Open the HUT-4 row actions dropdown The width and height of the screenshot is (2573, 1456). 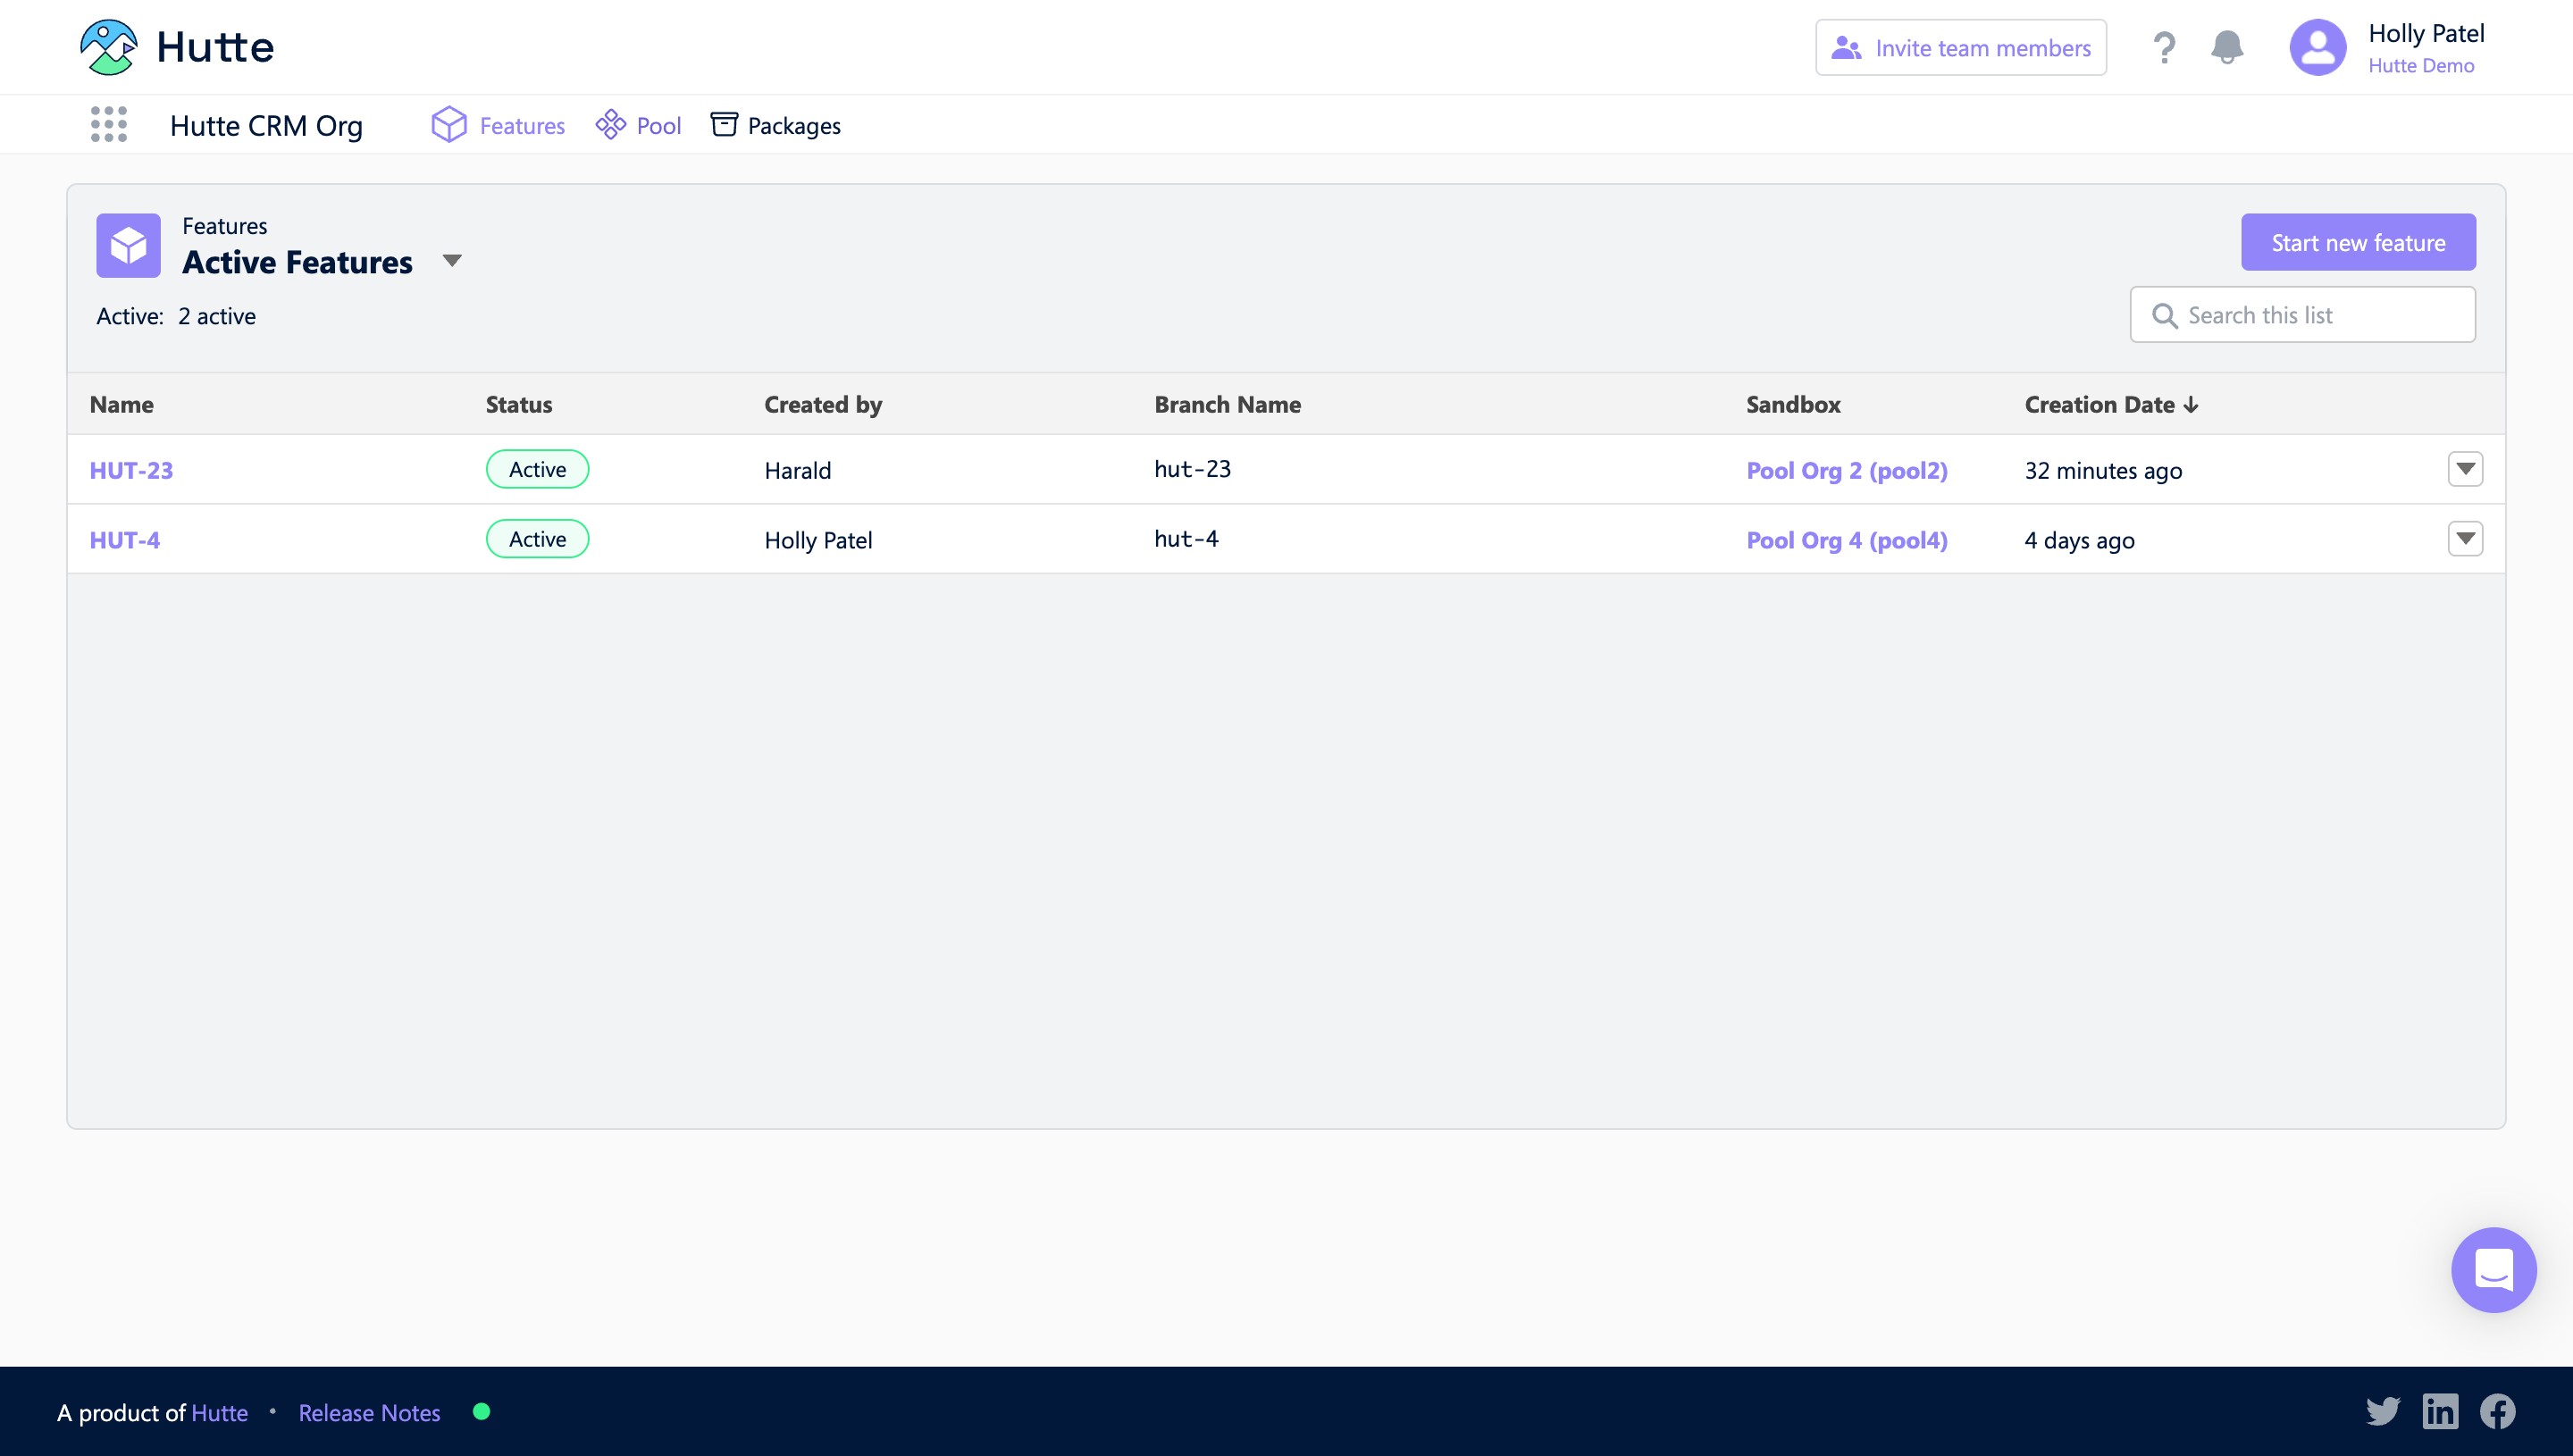click(2465, 539)
